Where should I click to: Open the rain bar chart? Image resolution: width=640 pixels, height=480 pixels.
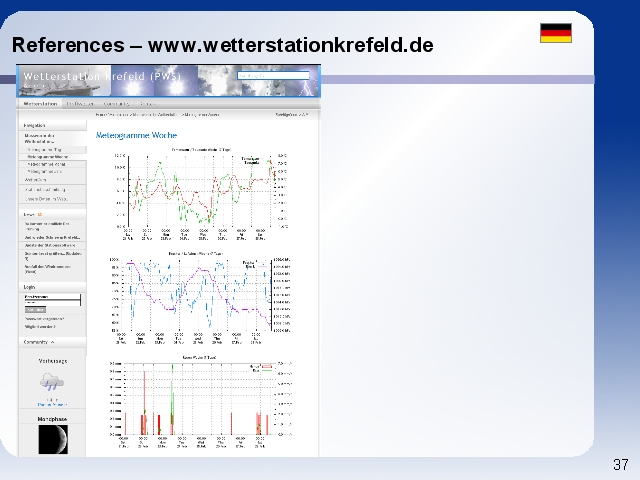point(200,402)
